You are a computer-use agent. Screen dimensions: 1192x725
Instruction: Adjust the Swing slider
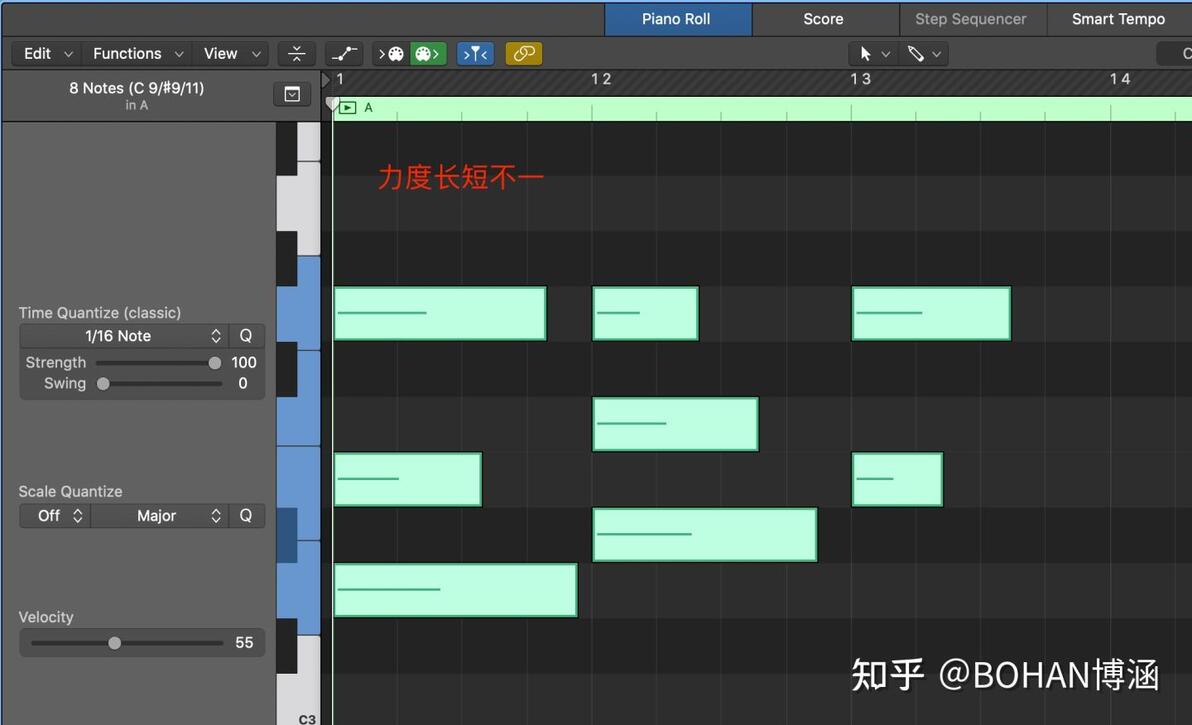(158, 384)
